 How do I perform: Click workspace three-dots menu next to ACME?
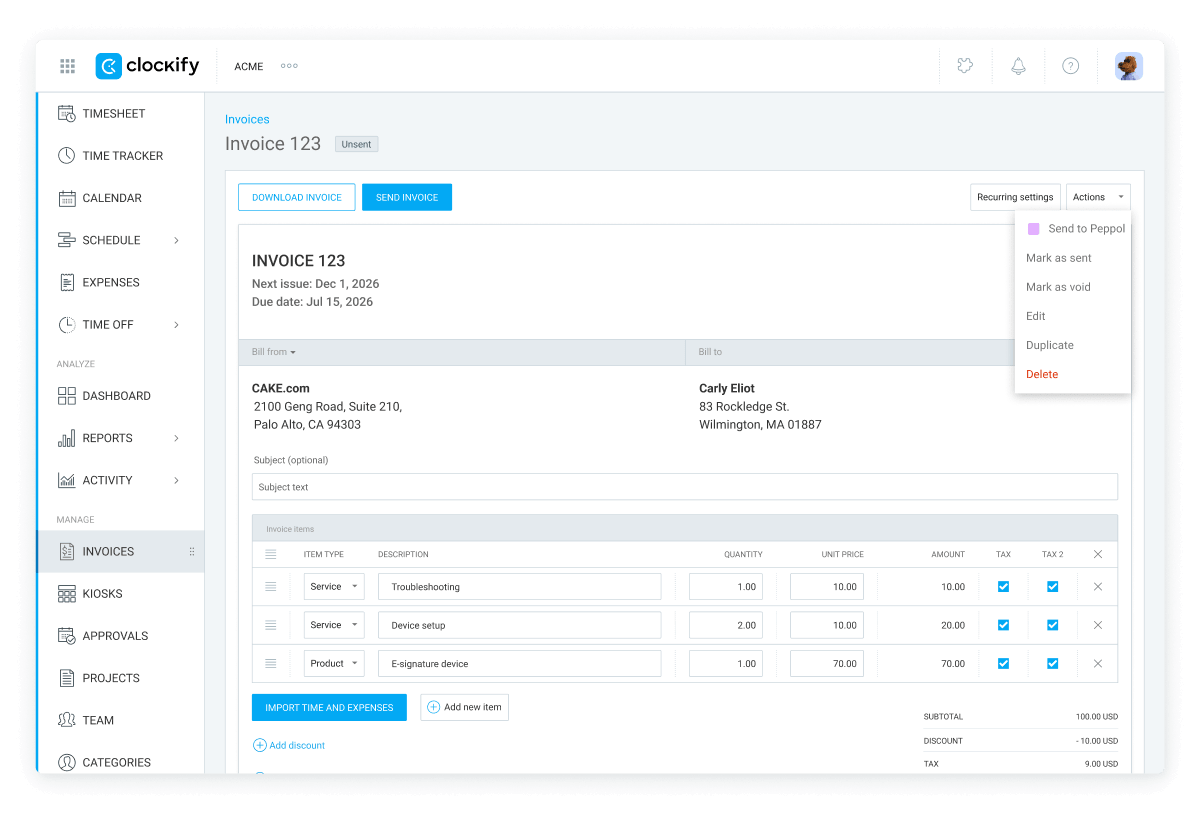click(289, 66)
